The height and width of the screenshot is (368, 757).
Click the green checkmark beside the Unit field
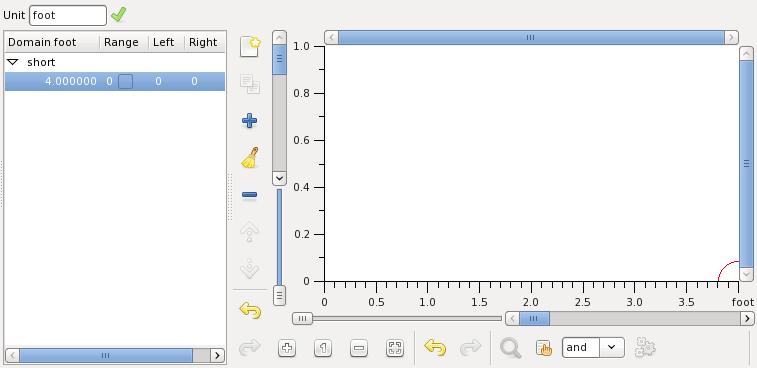tap(118, 15)
